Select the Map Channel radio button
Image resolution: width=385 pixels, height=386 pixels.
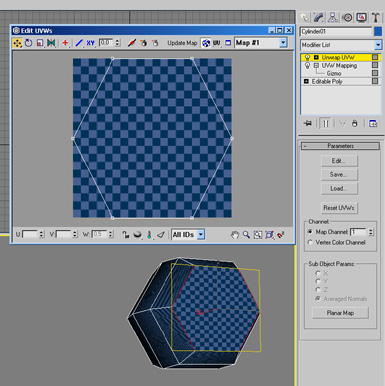coord(310,232)
